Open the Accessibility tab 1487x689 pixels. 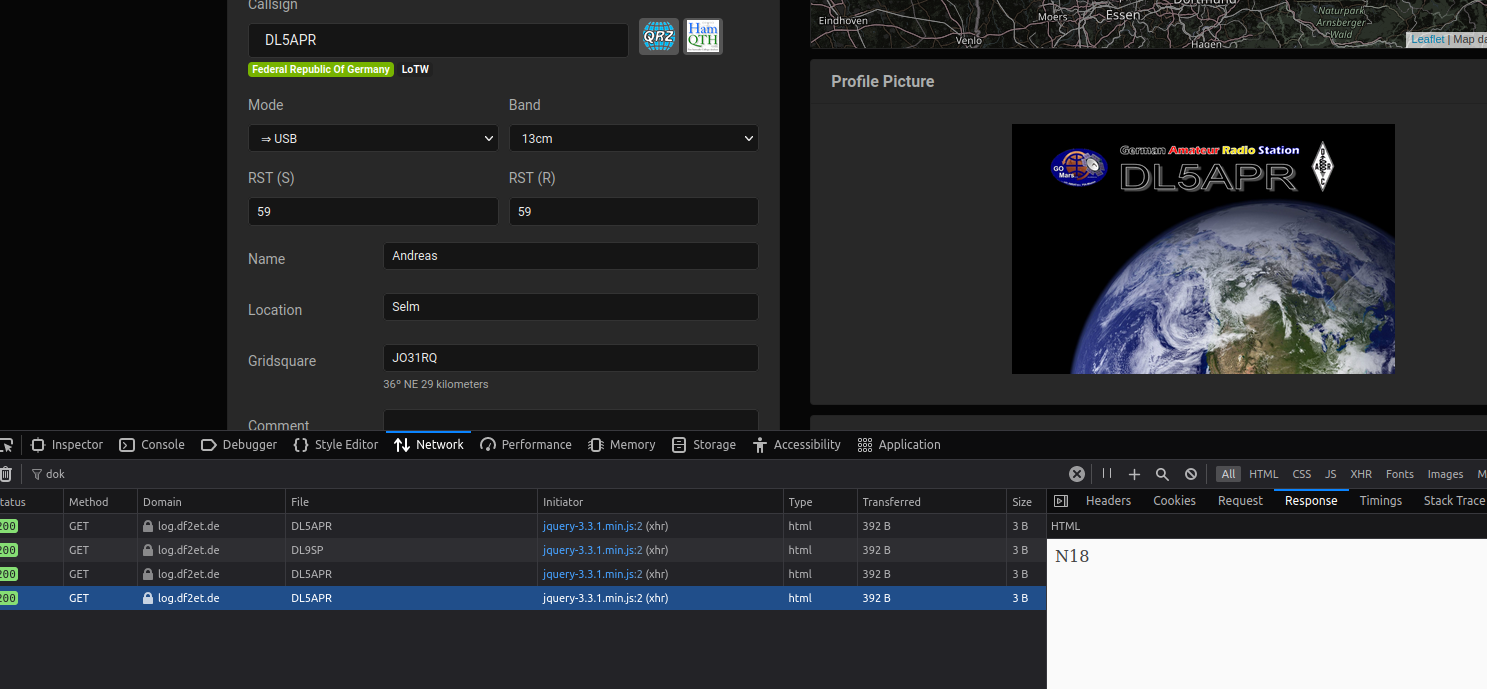[x=797, y=445]
